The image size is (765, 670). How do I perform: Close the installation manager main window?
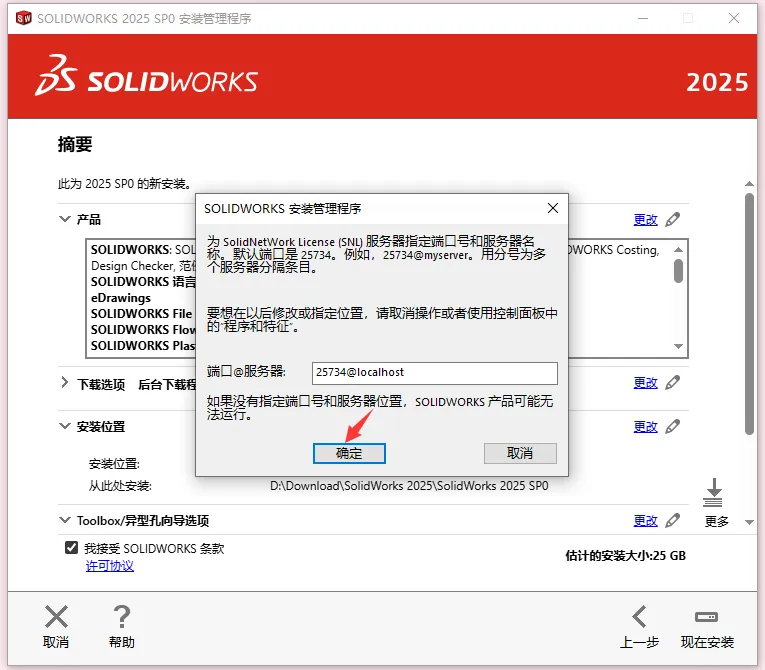[734, 19]
